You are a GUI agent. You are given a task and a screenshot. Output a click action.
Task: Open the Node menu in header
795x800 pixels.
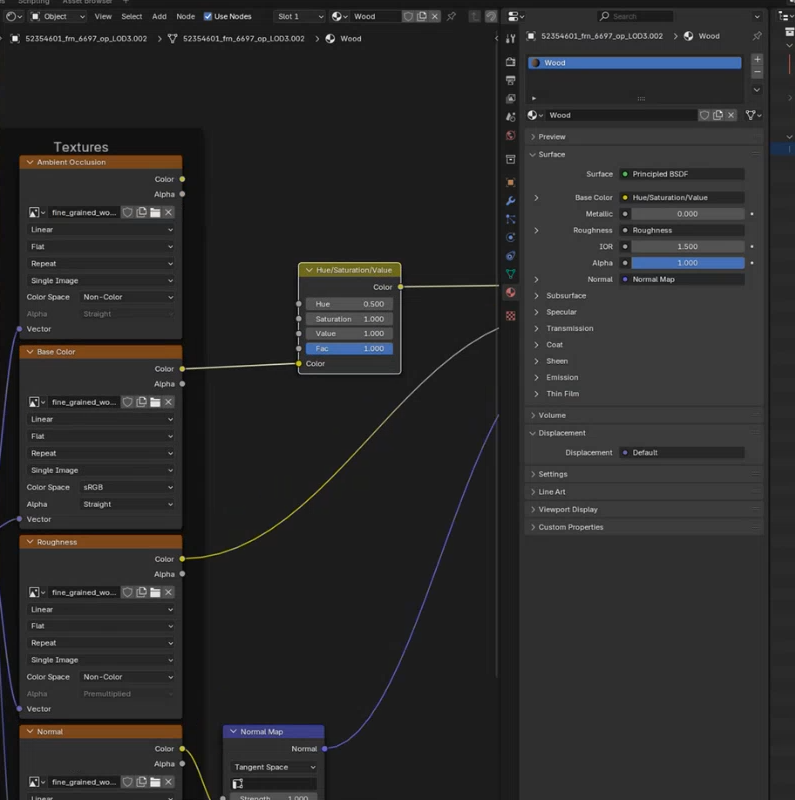185,17
